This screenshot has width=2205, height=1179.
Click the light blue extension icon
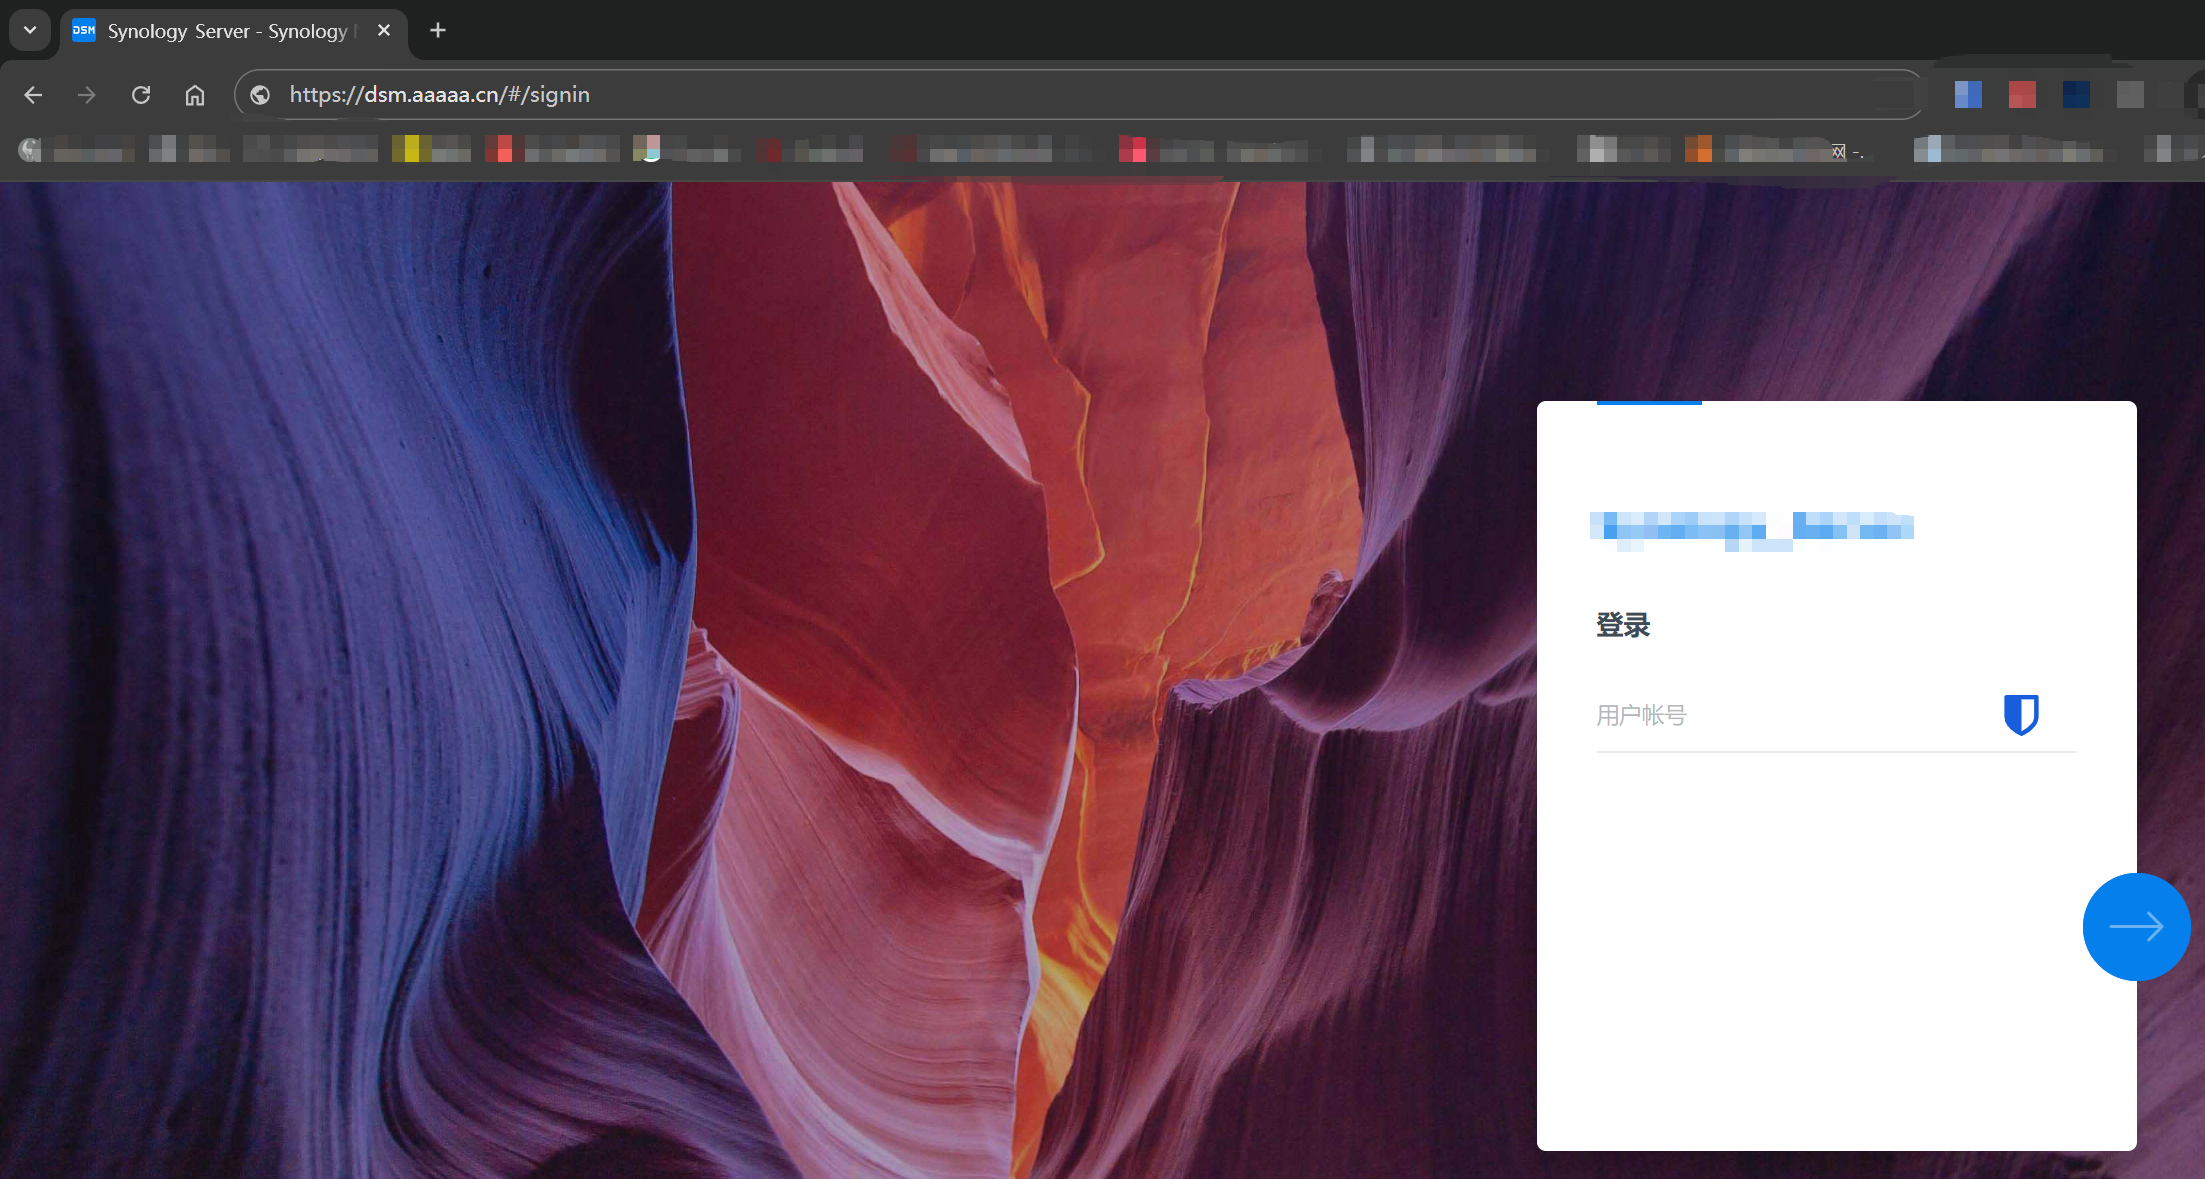point(1968,95)
